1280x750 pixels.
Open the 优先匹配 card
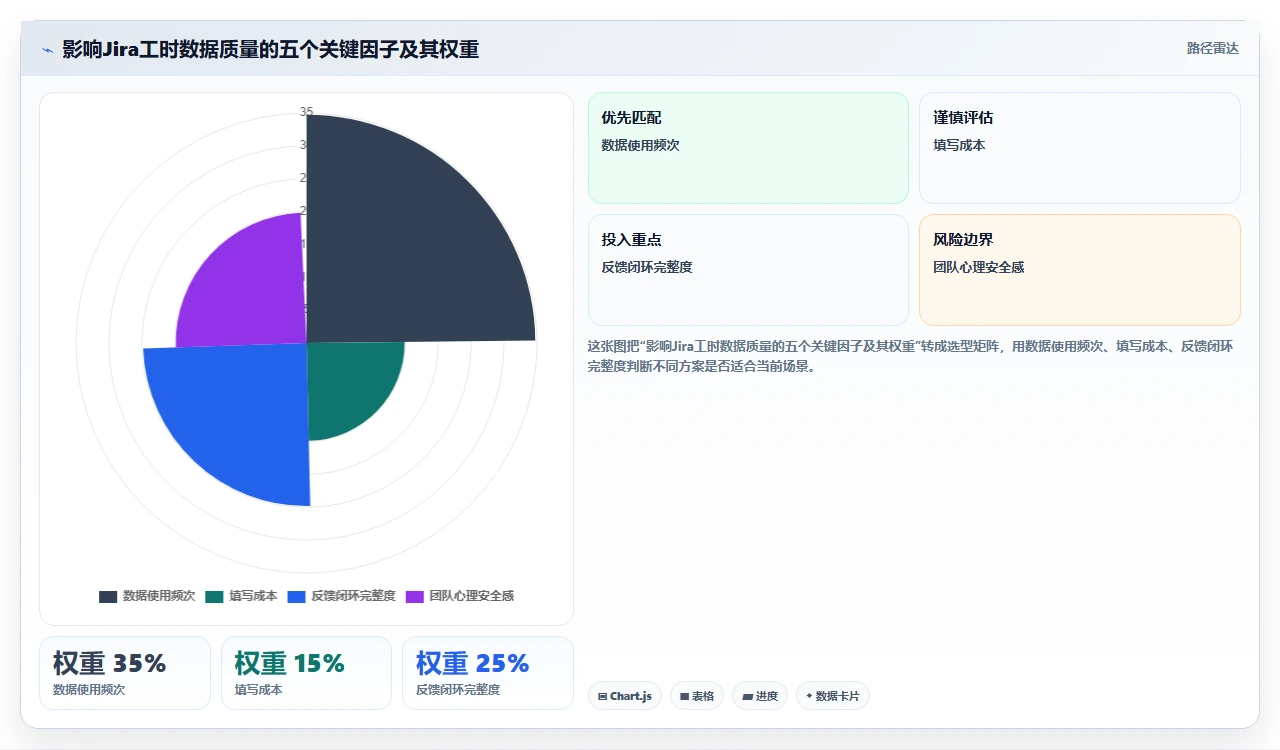click(x=748, y=148)
